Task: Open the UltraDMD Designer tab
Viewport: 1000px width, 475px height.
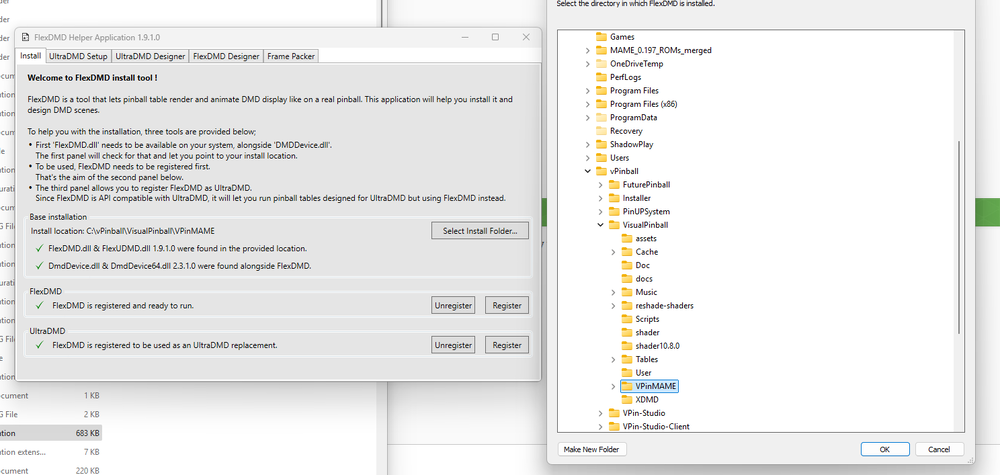Action: click(150, 56)
